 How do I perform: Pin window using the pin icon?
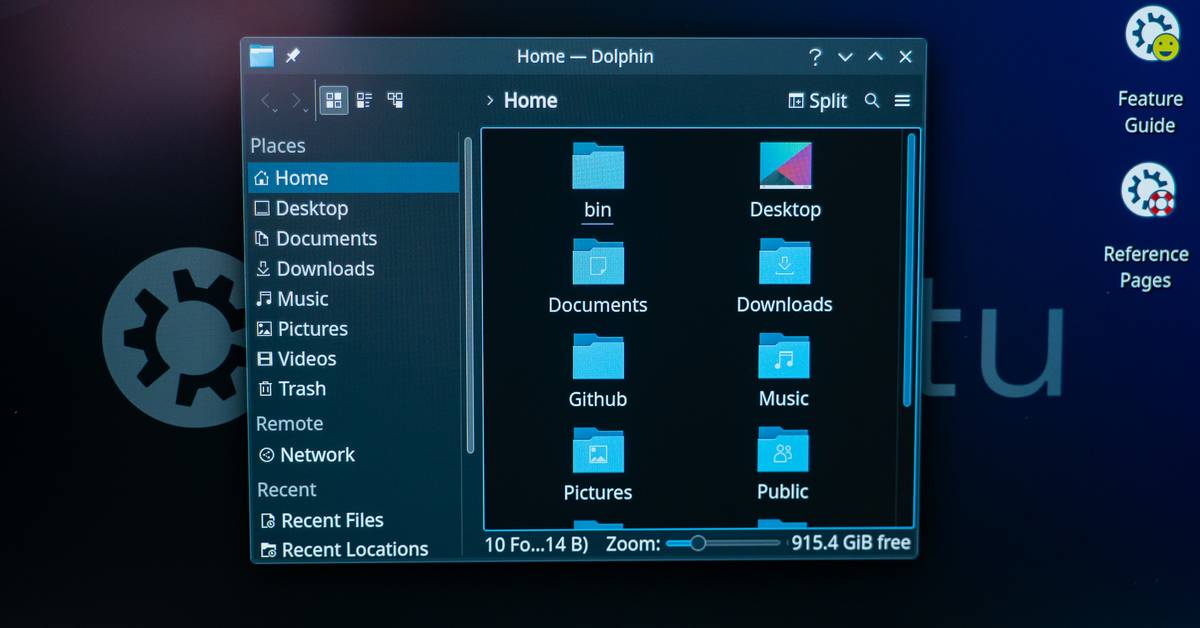[292, 57]
